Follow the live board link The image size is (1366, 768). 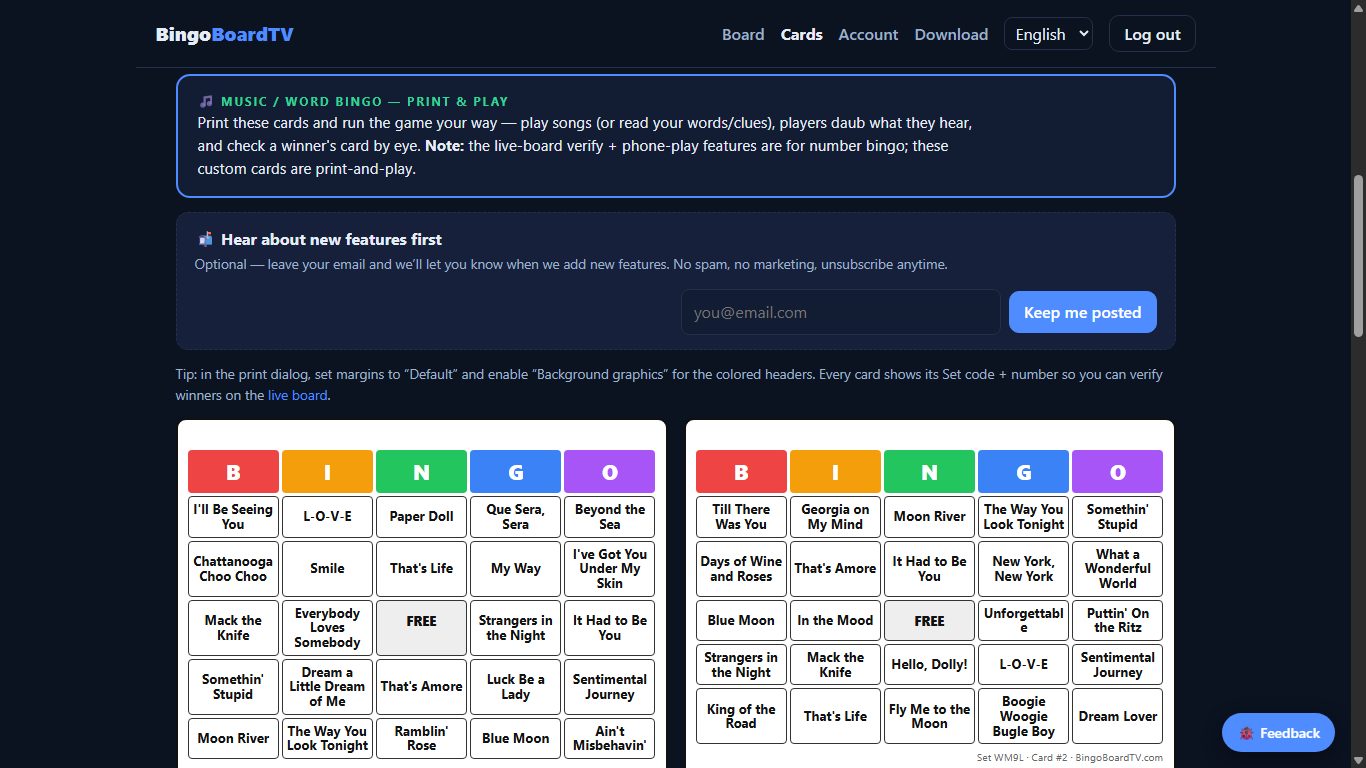click(297, 395)
